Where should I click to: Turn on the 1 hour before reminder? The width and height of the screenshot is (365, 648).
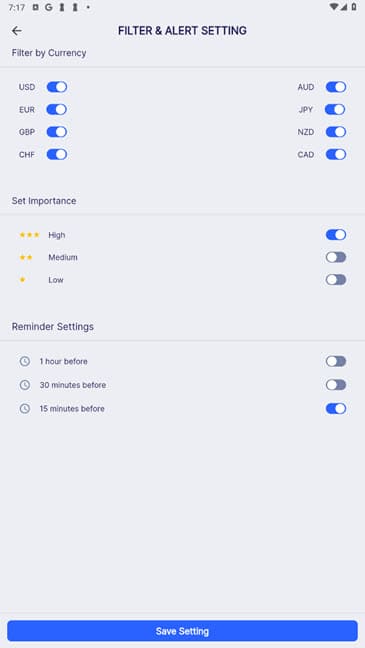coord(336,361)
